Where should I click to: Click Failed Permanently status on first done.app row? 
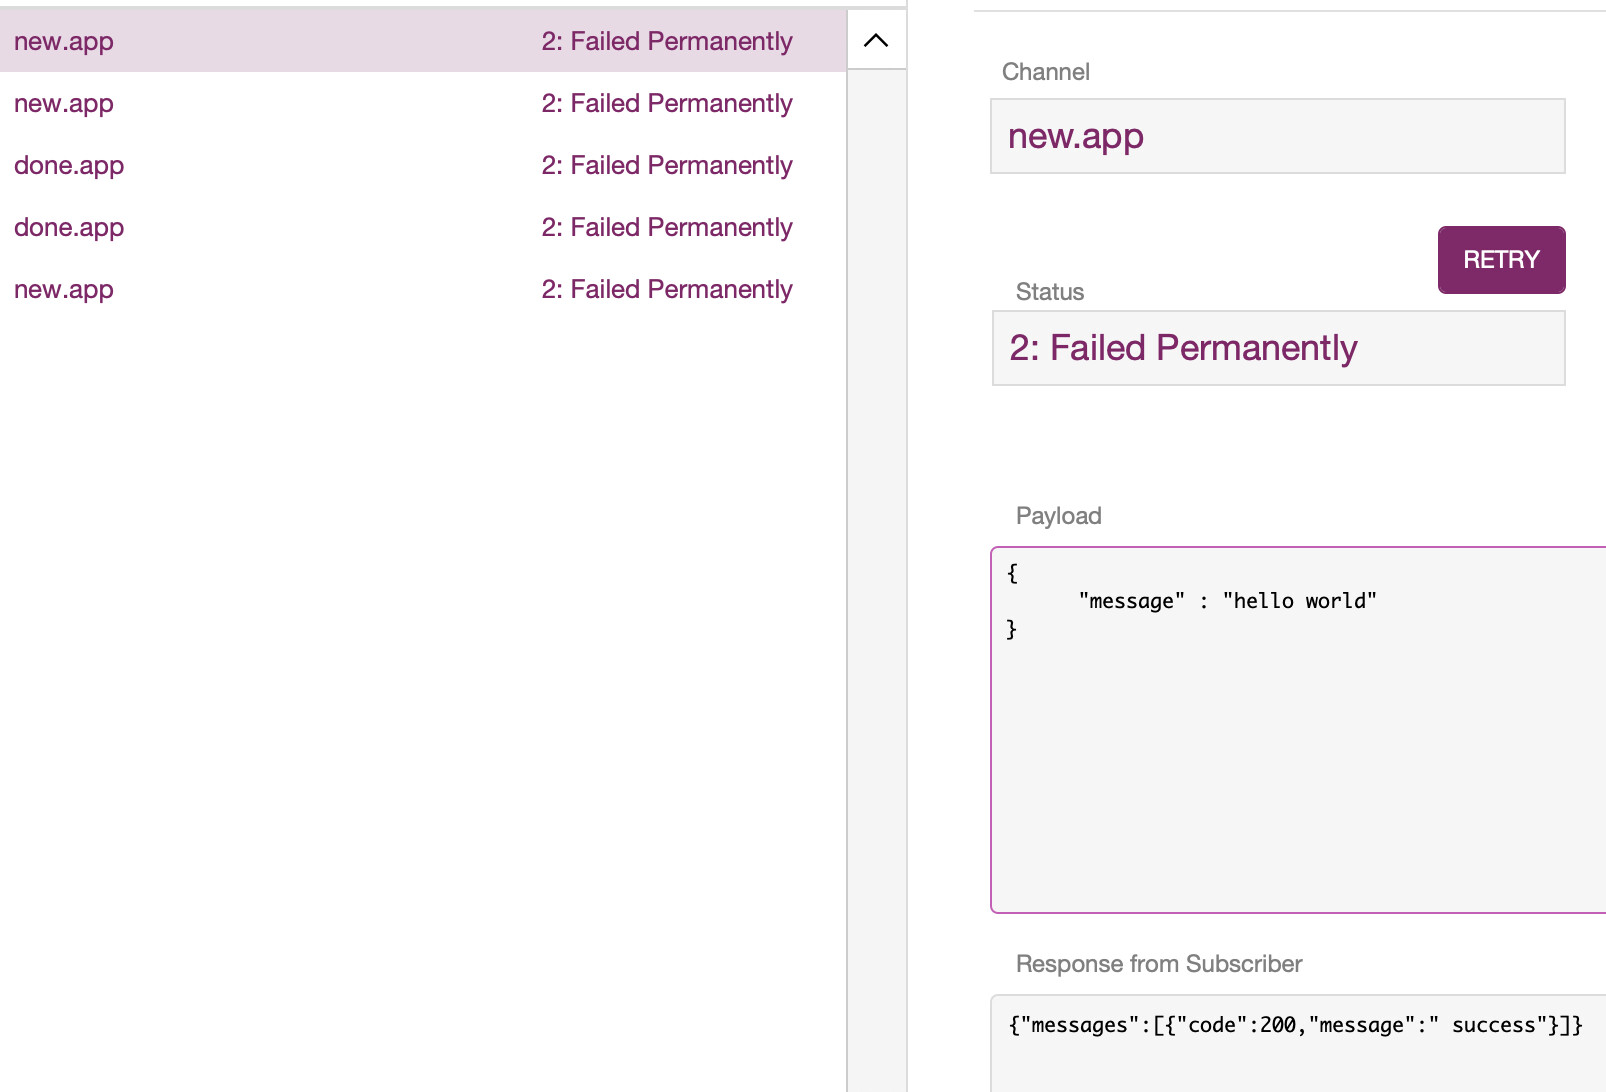click(666, 165)
